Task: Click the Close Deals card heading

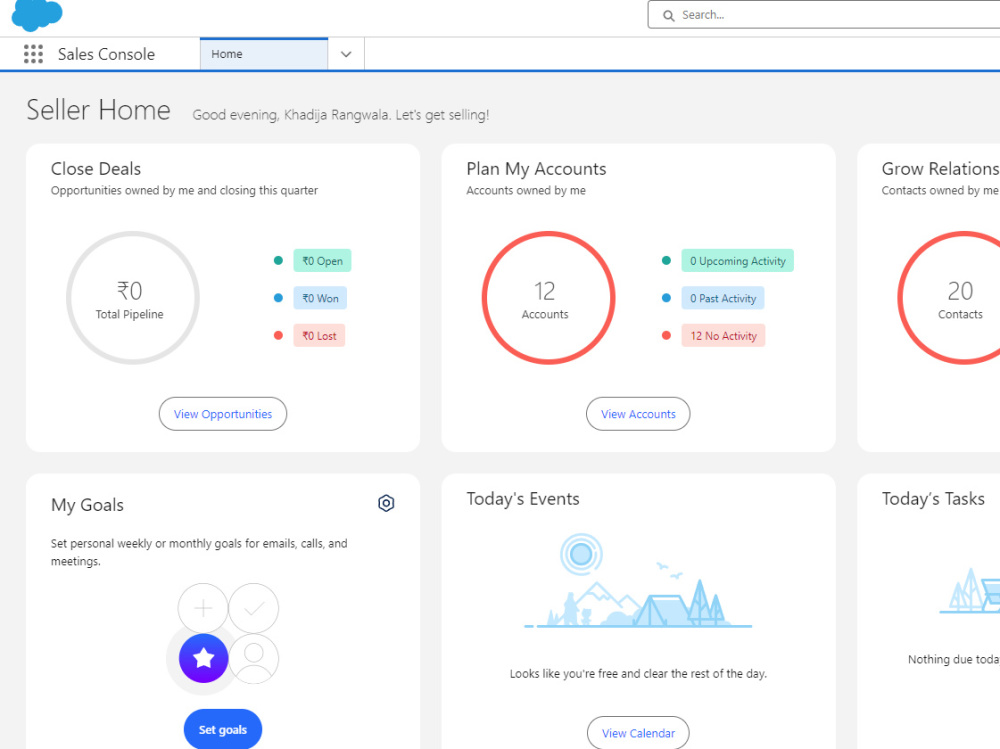Action: [96, 169]
